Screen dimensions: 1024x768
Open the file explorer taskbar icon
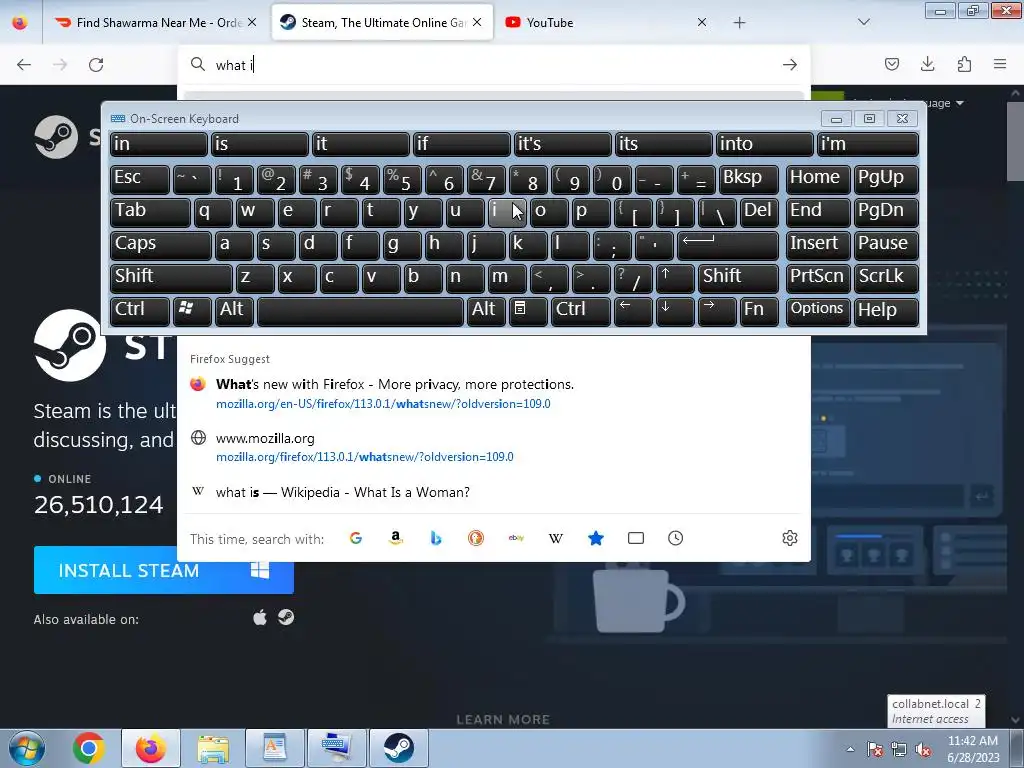click(213, 748)
